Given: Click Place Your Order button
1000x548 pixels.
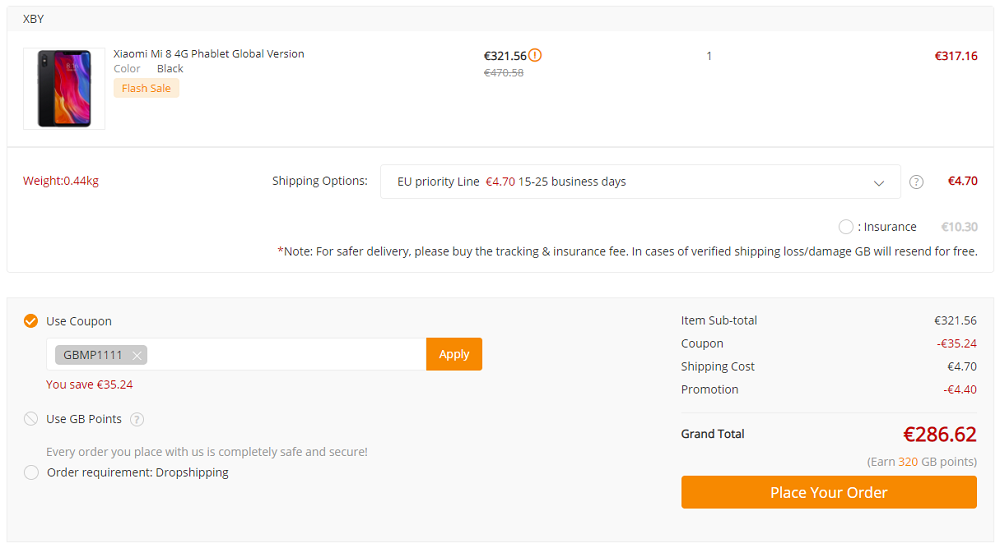Looking at the screenshot, I should [x=828, y=492].
